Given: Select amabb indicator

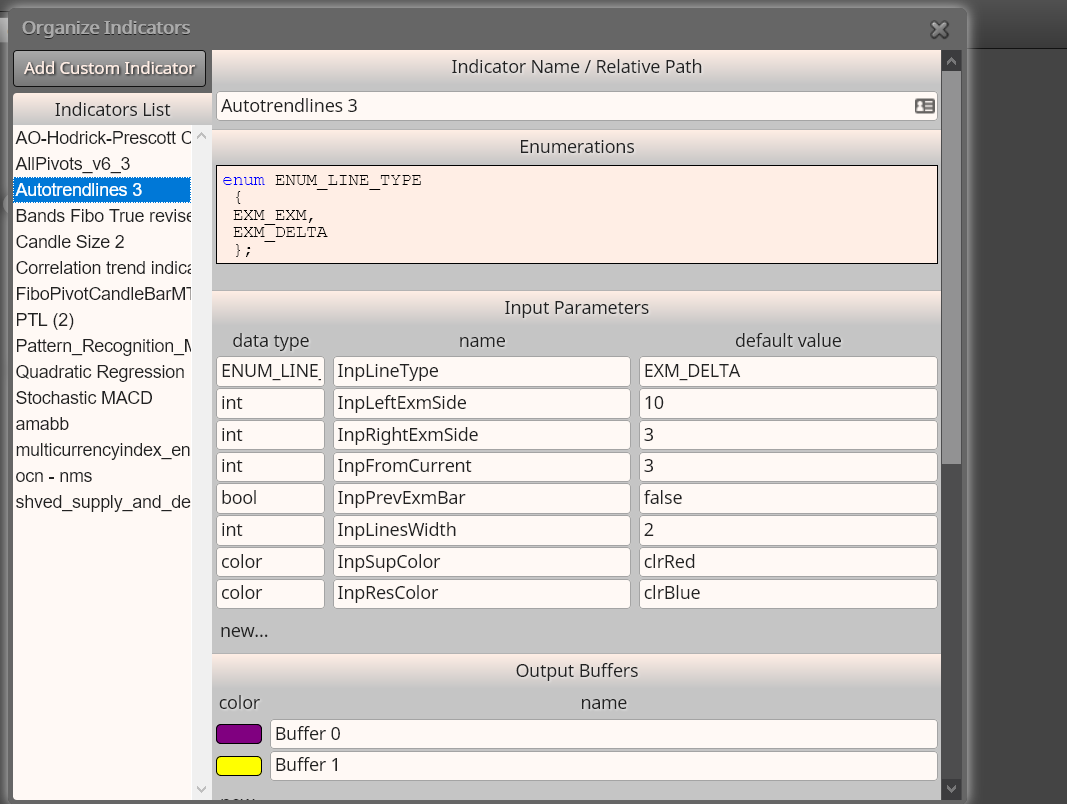Looking at the screenshot, I should 103,424.
